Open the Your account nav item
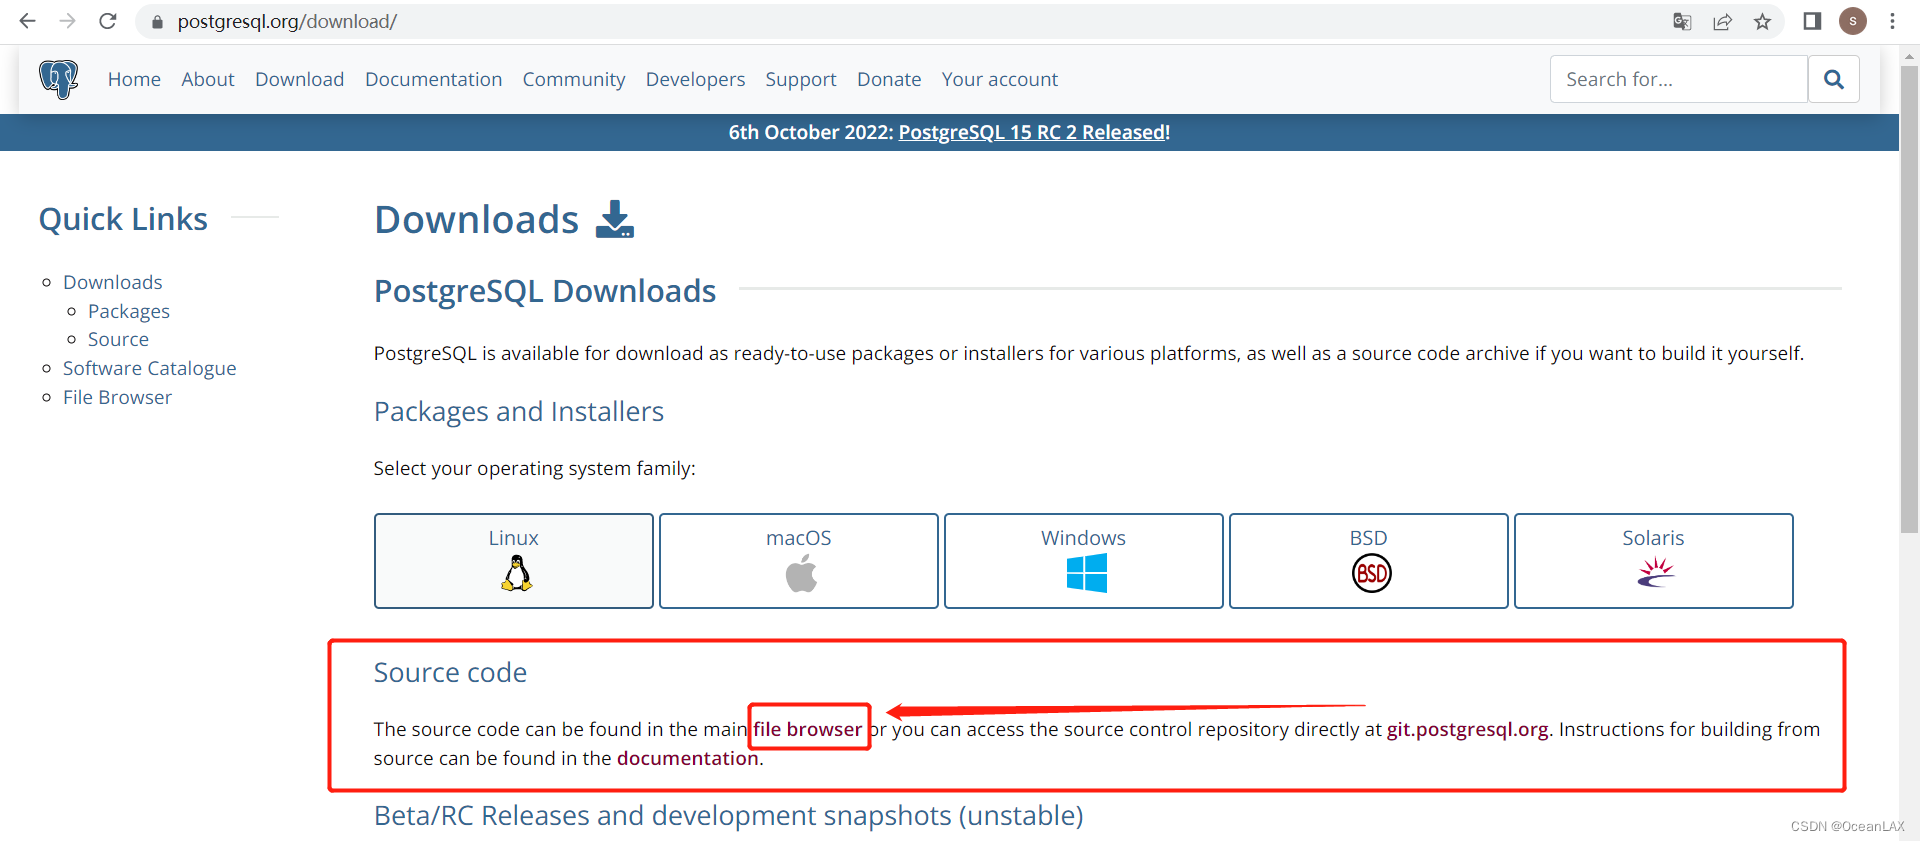 (x=999, y=79)
